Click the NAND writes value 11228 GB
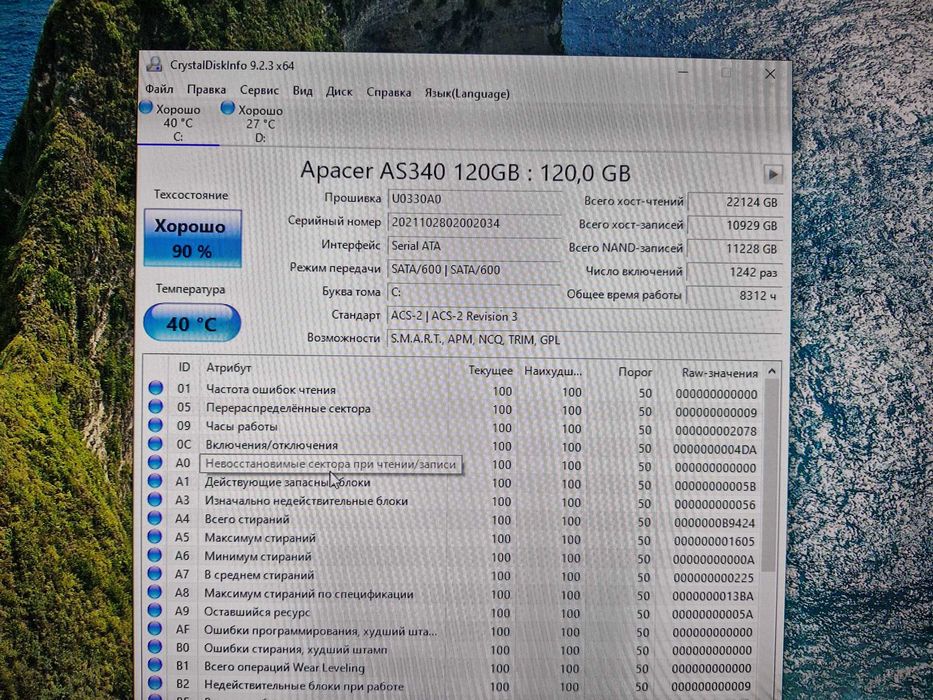 [x=734, y=249]
